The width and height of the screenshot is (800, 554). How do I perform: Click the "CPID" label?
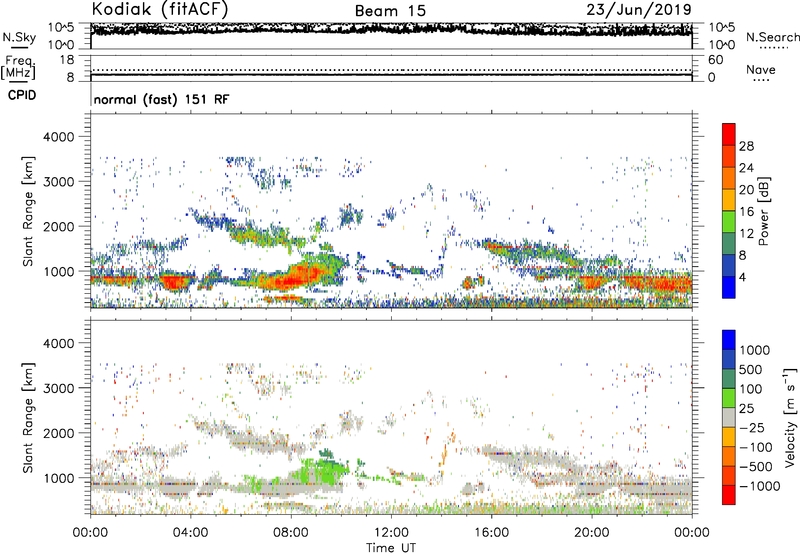22,95
